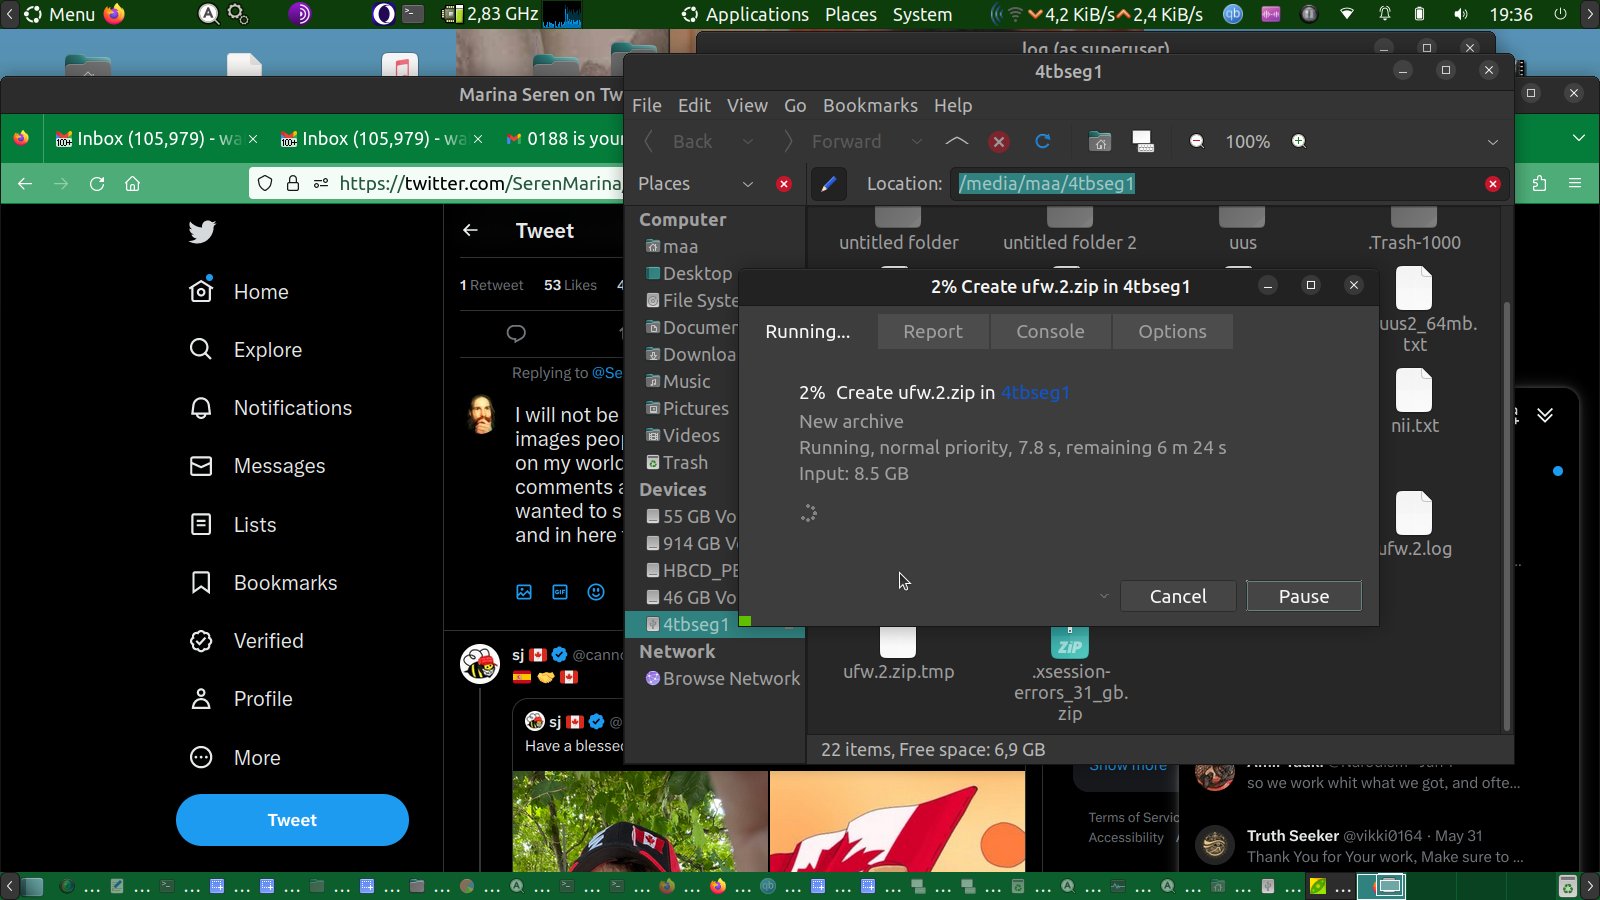Open the View menu in the file manager
This screenshot has height=900, width=1600.
tap(747, 106)
